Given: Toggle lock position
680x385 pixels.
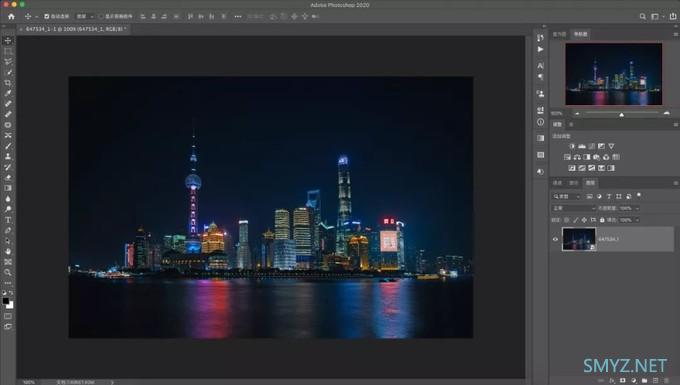Looking at the screenshot, I should point(584,220).
